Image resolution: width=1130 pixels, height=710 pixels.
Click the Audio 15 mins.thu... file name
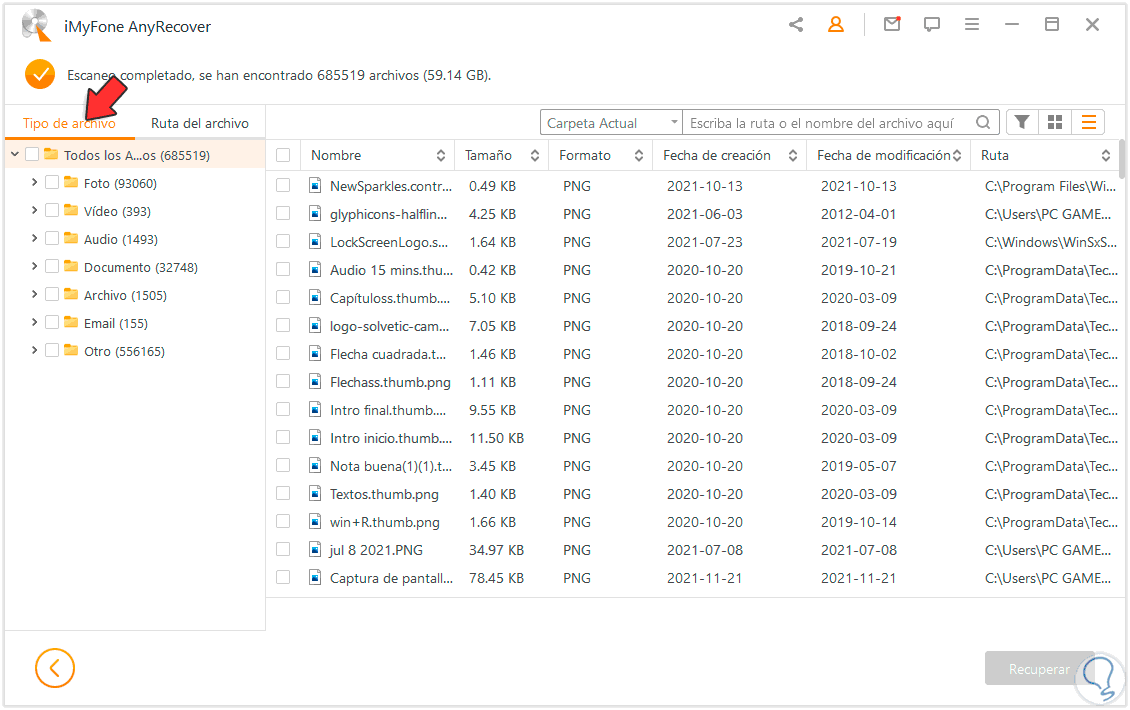coord(391,270)
